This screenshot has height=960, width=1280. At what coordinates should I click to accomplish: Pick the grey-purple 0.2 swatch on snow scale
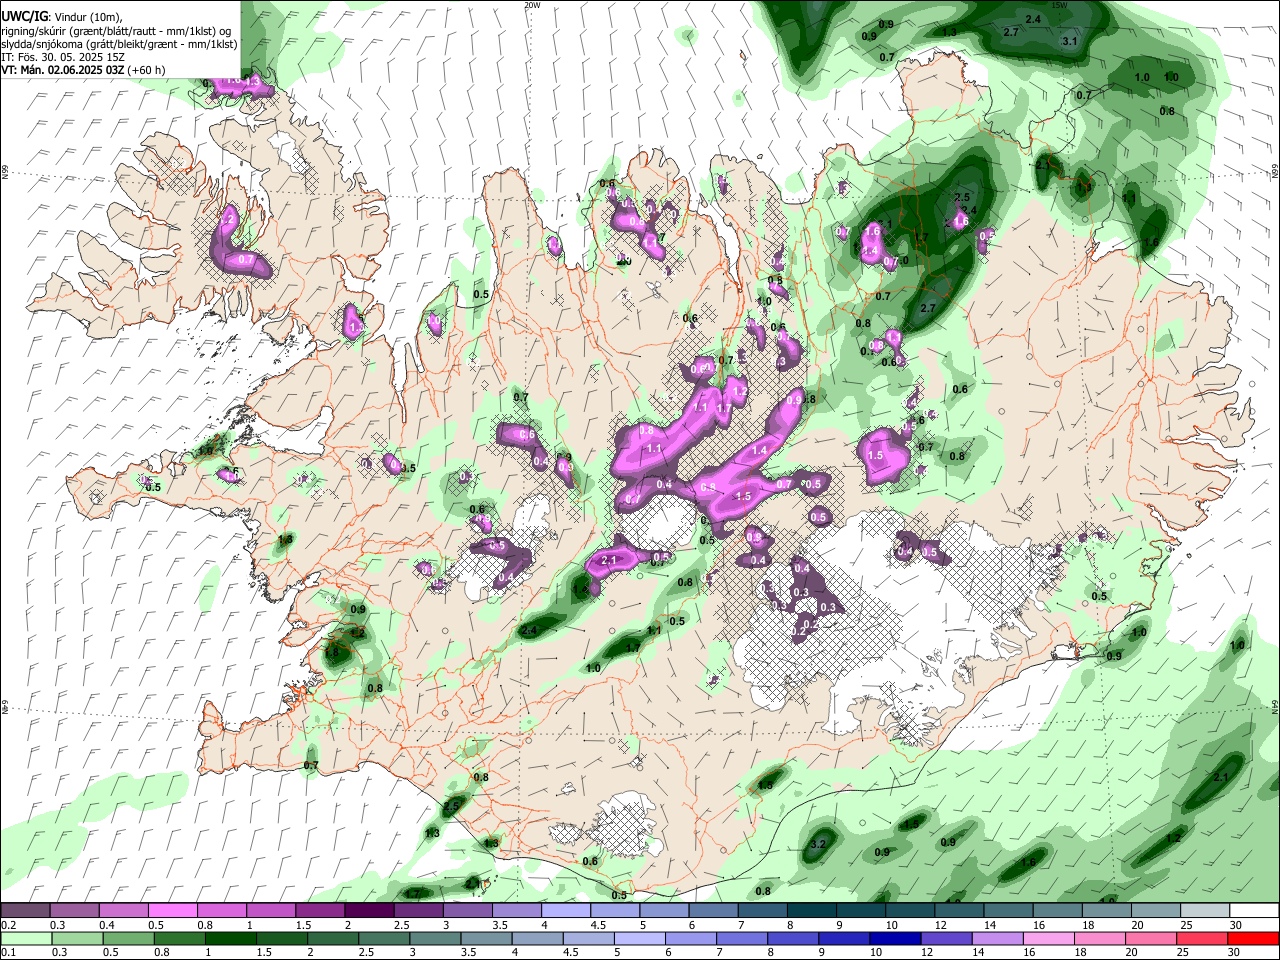[x=25, y=911]
